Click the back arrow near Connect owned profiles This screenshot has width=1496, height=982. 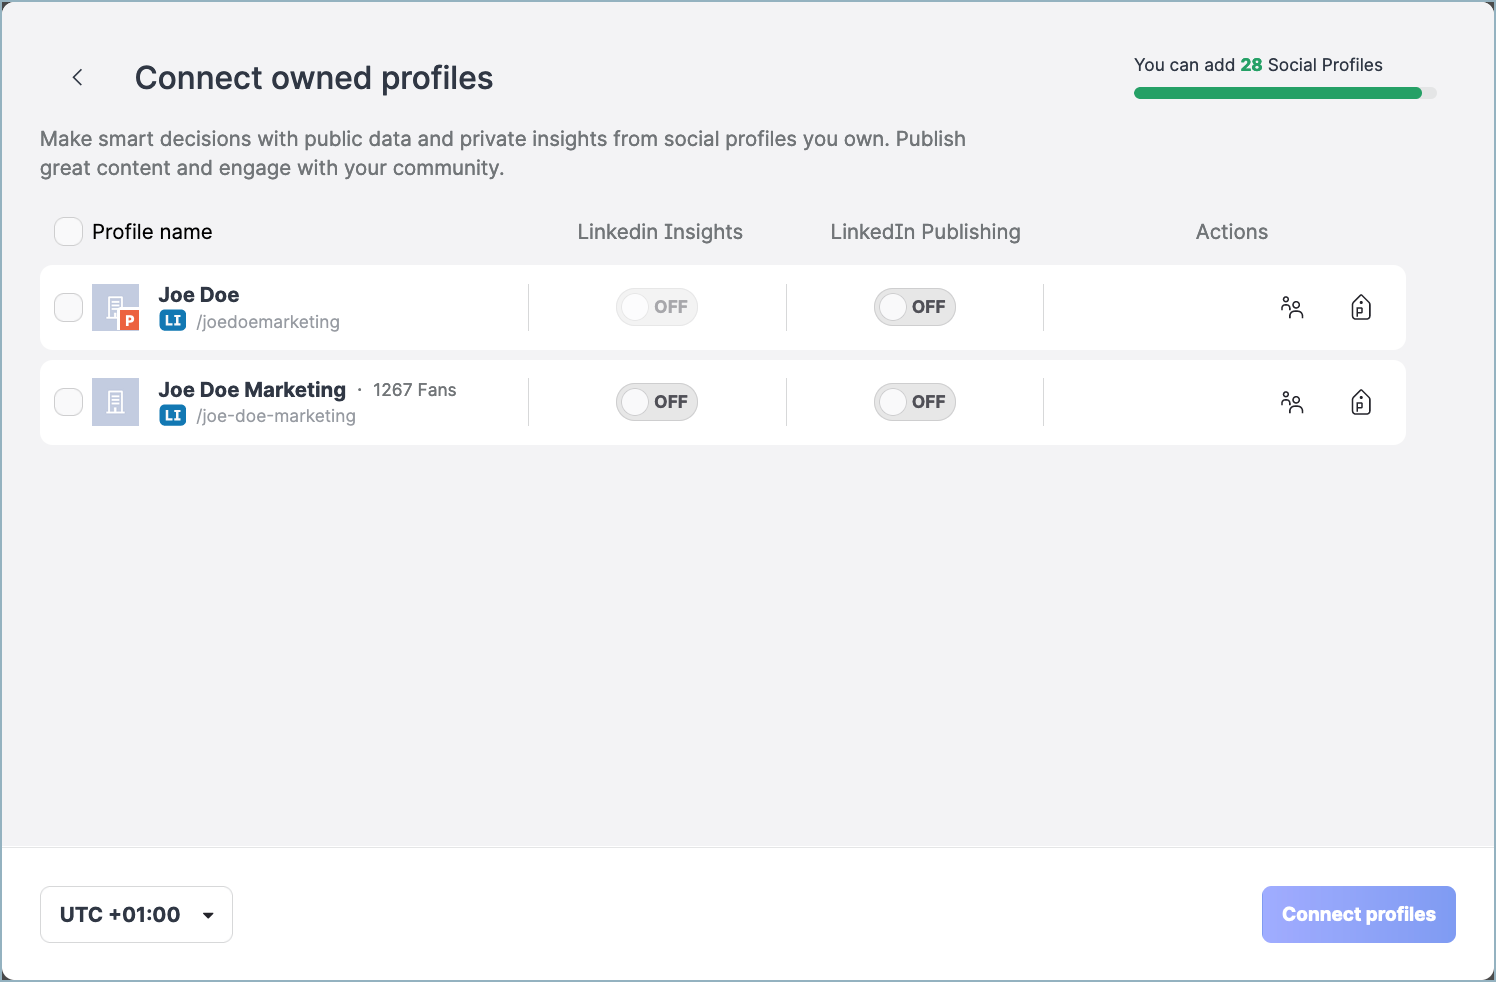77,77
